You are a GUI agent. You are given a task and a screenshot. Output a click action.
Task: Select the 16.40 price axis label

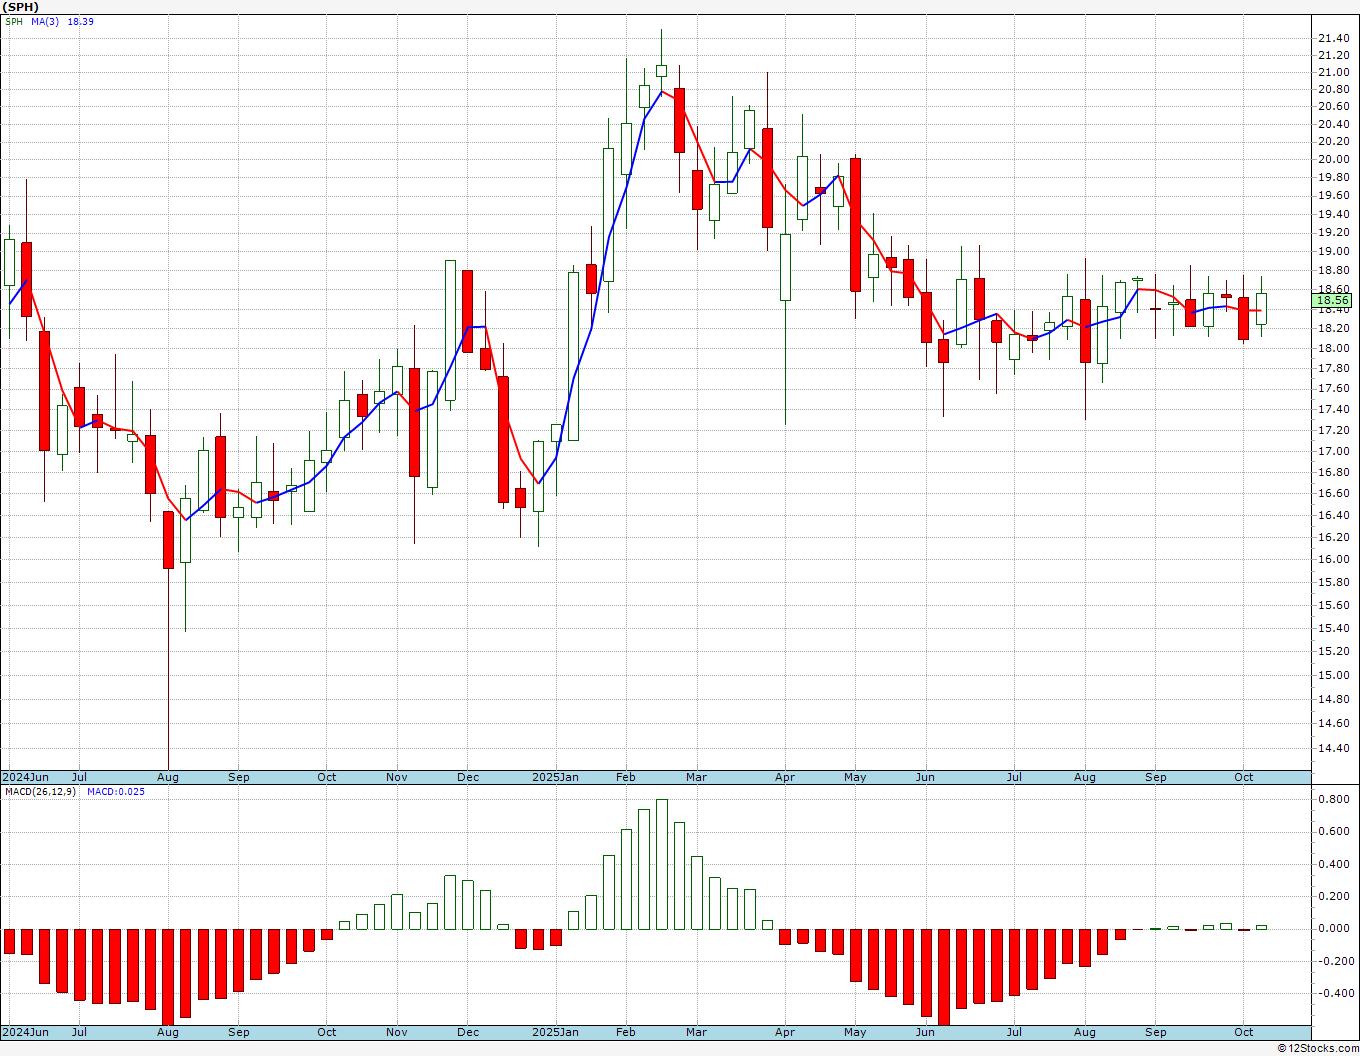coord(1333,516)
